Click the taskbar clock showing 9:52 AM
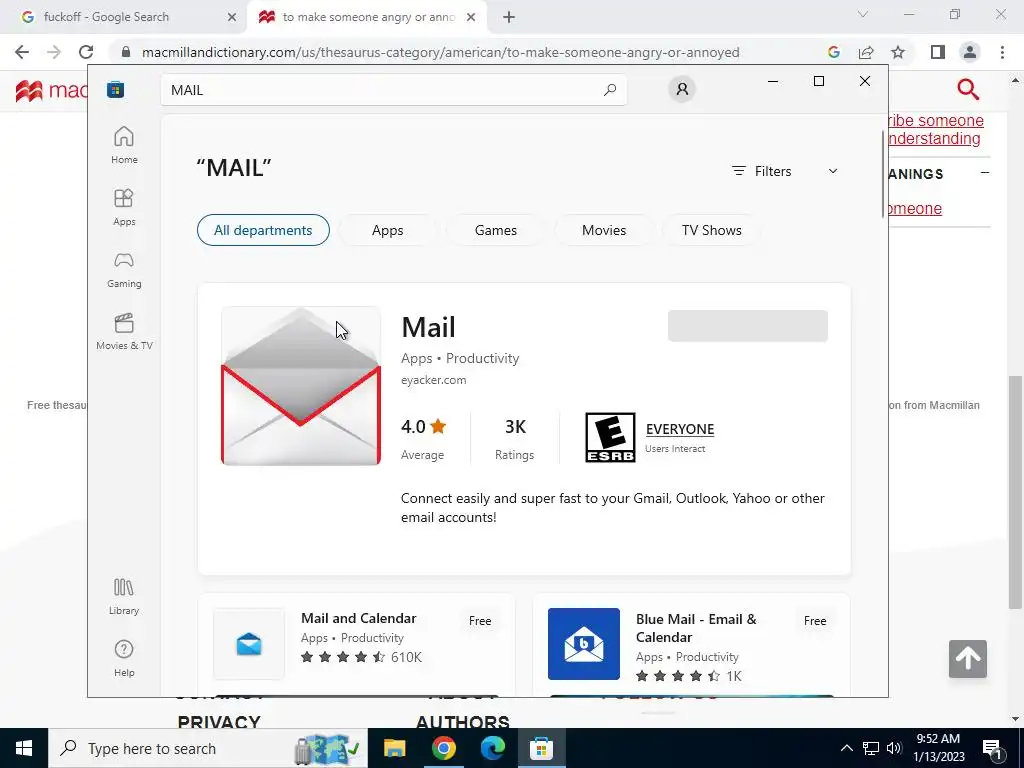This screenshot has height=768, width=1024. tap(939, 748)
